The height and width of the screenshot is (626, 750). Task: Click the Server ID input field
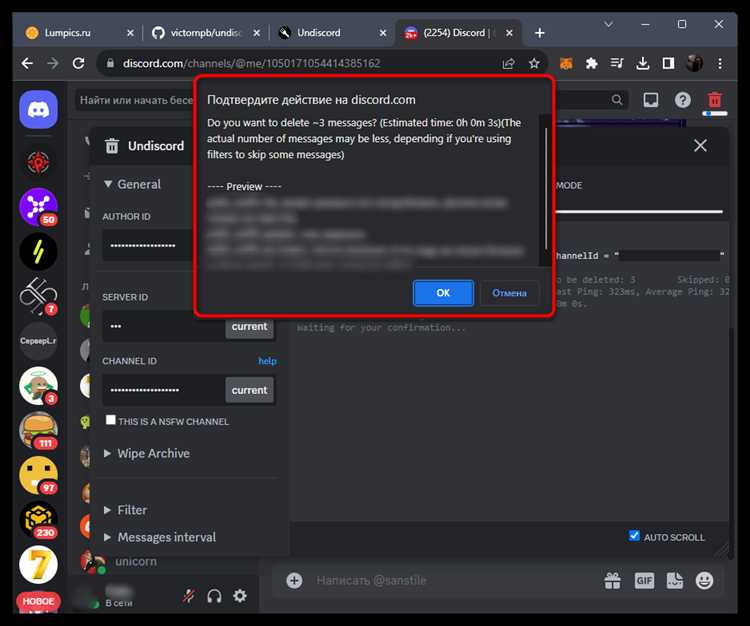164,327
